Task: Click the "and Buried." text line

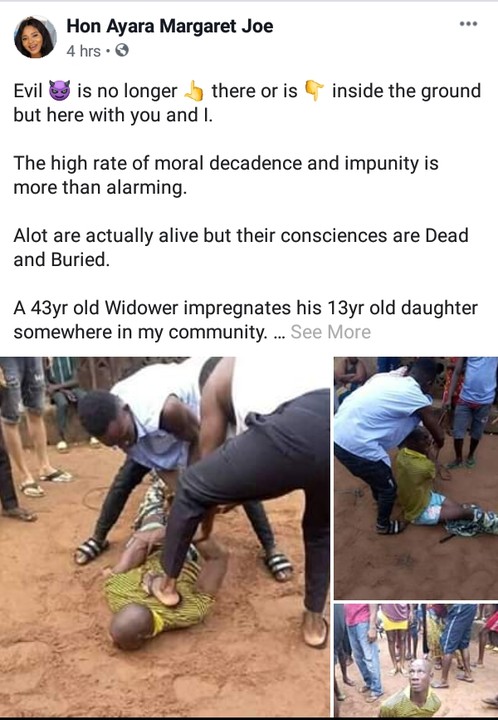Action: (x=62, y=260)
